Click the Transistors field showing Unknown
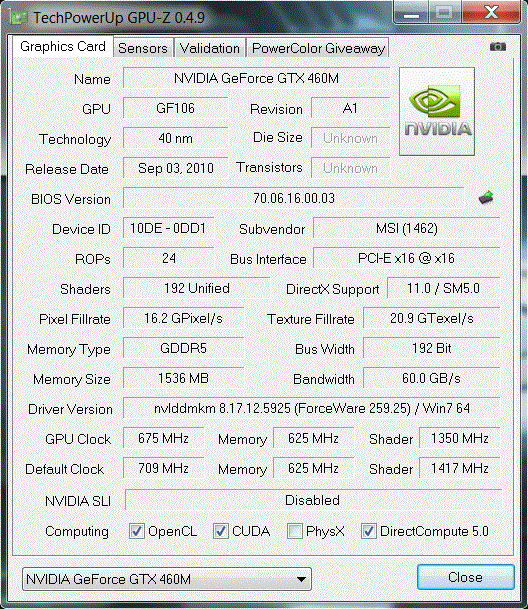This screenshot has height=609, width=528. 350,168
